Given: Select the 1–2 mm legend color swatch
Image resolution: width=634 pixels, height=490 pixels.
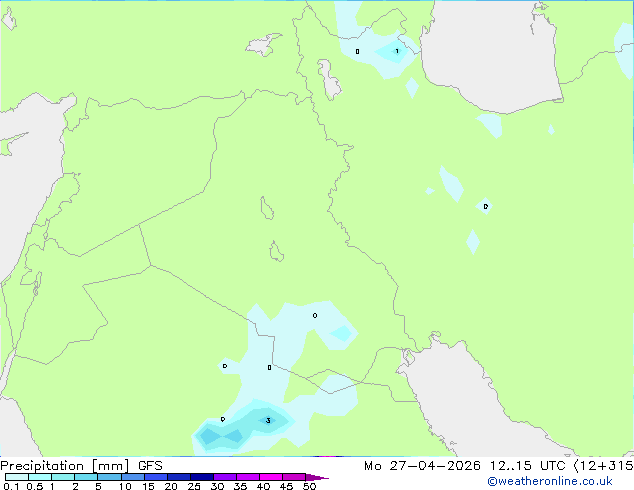Looking at the screenshot, I should (63, 477).
